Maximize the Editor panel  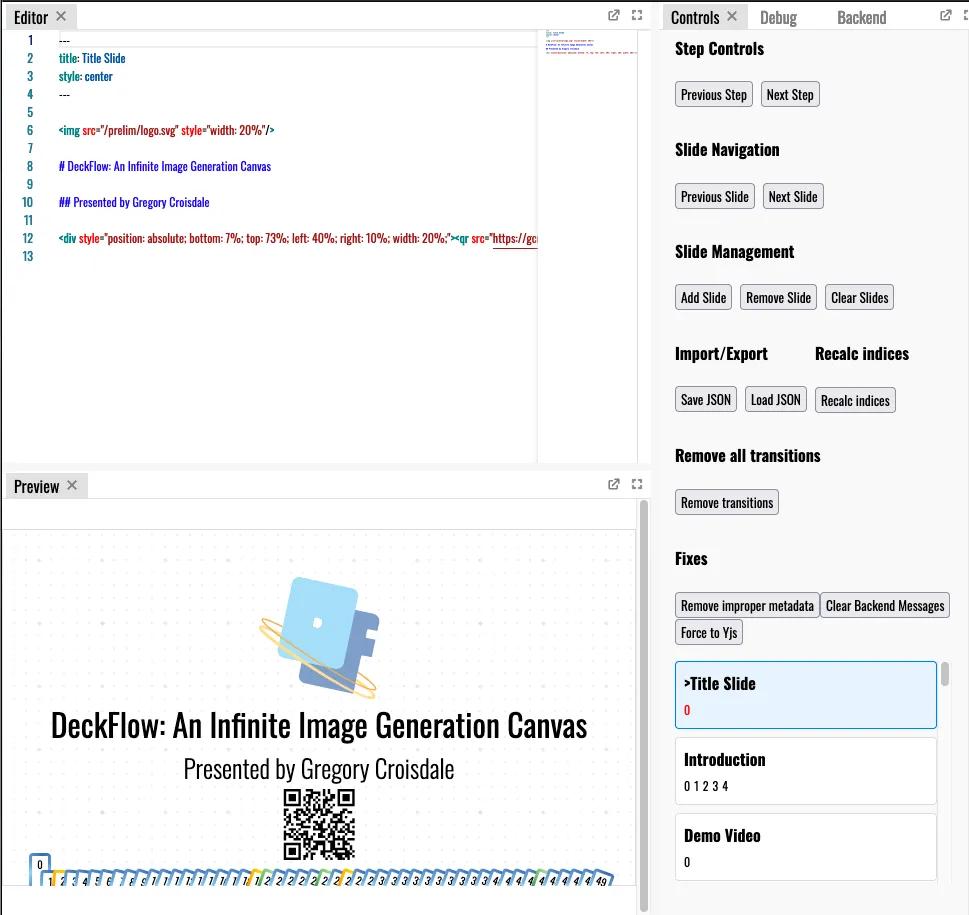point(638,16)
